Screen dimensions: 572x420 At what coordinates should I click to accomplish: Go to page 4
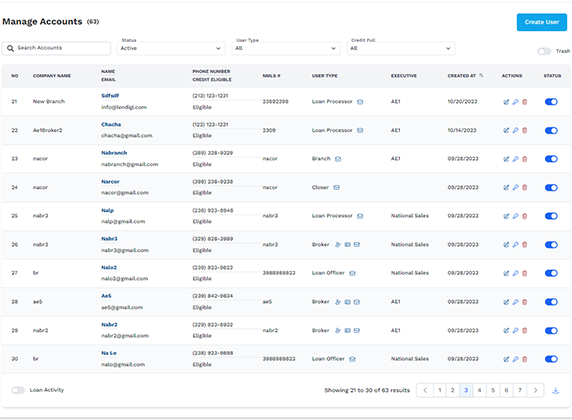pyautogui.click(x=479, y=390)
